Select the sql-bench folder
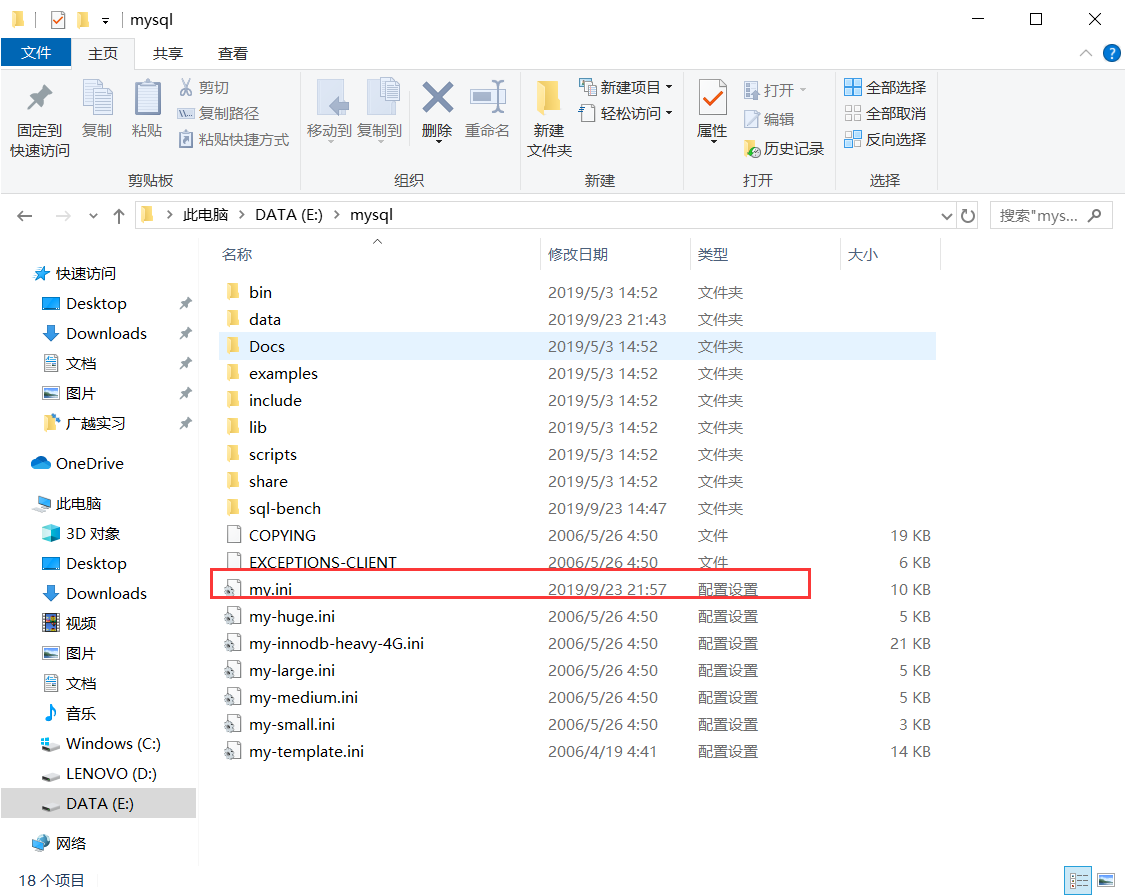The height and width of the screenshot is (896, 1126). (x=577, y=508)
